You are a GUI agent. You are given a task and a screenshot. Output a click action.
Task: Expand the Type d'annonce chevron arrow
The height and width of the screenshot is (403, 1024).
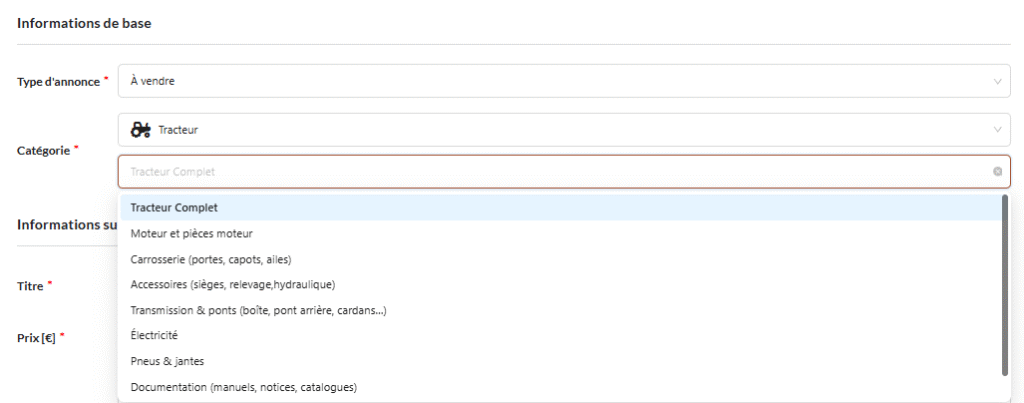(997, 81)
